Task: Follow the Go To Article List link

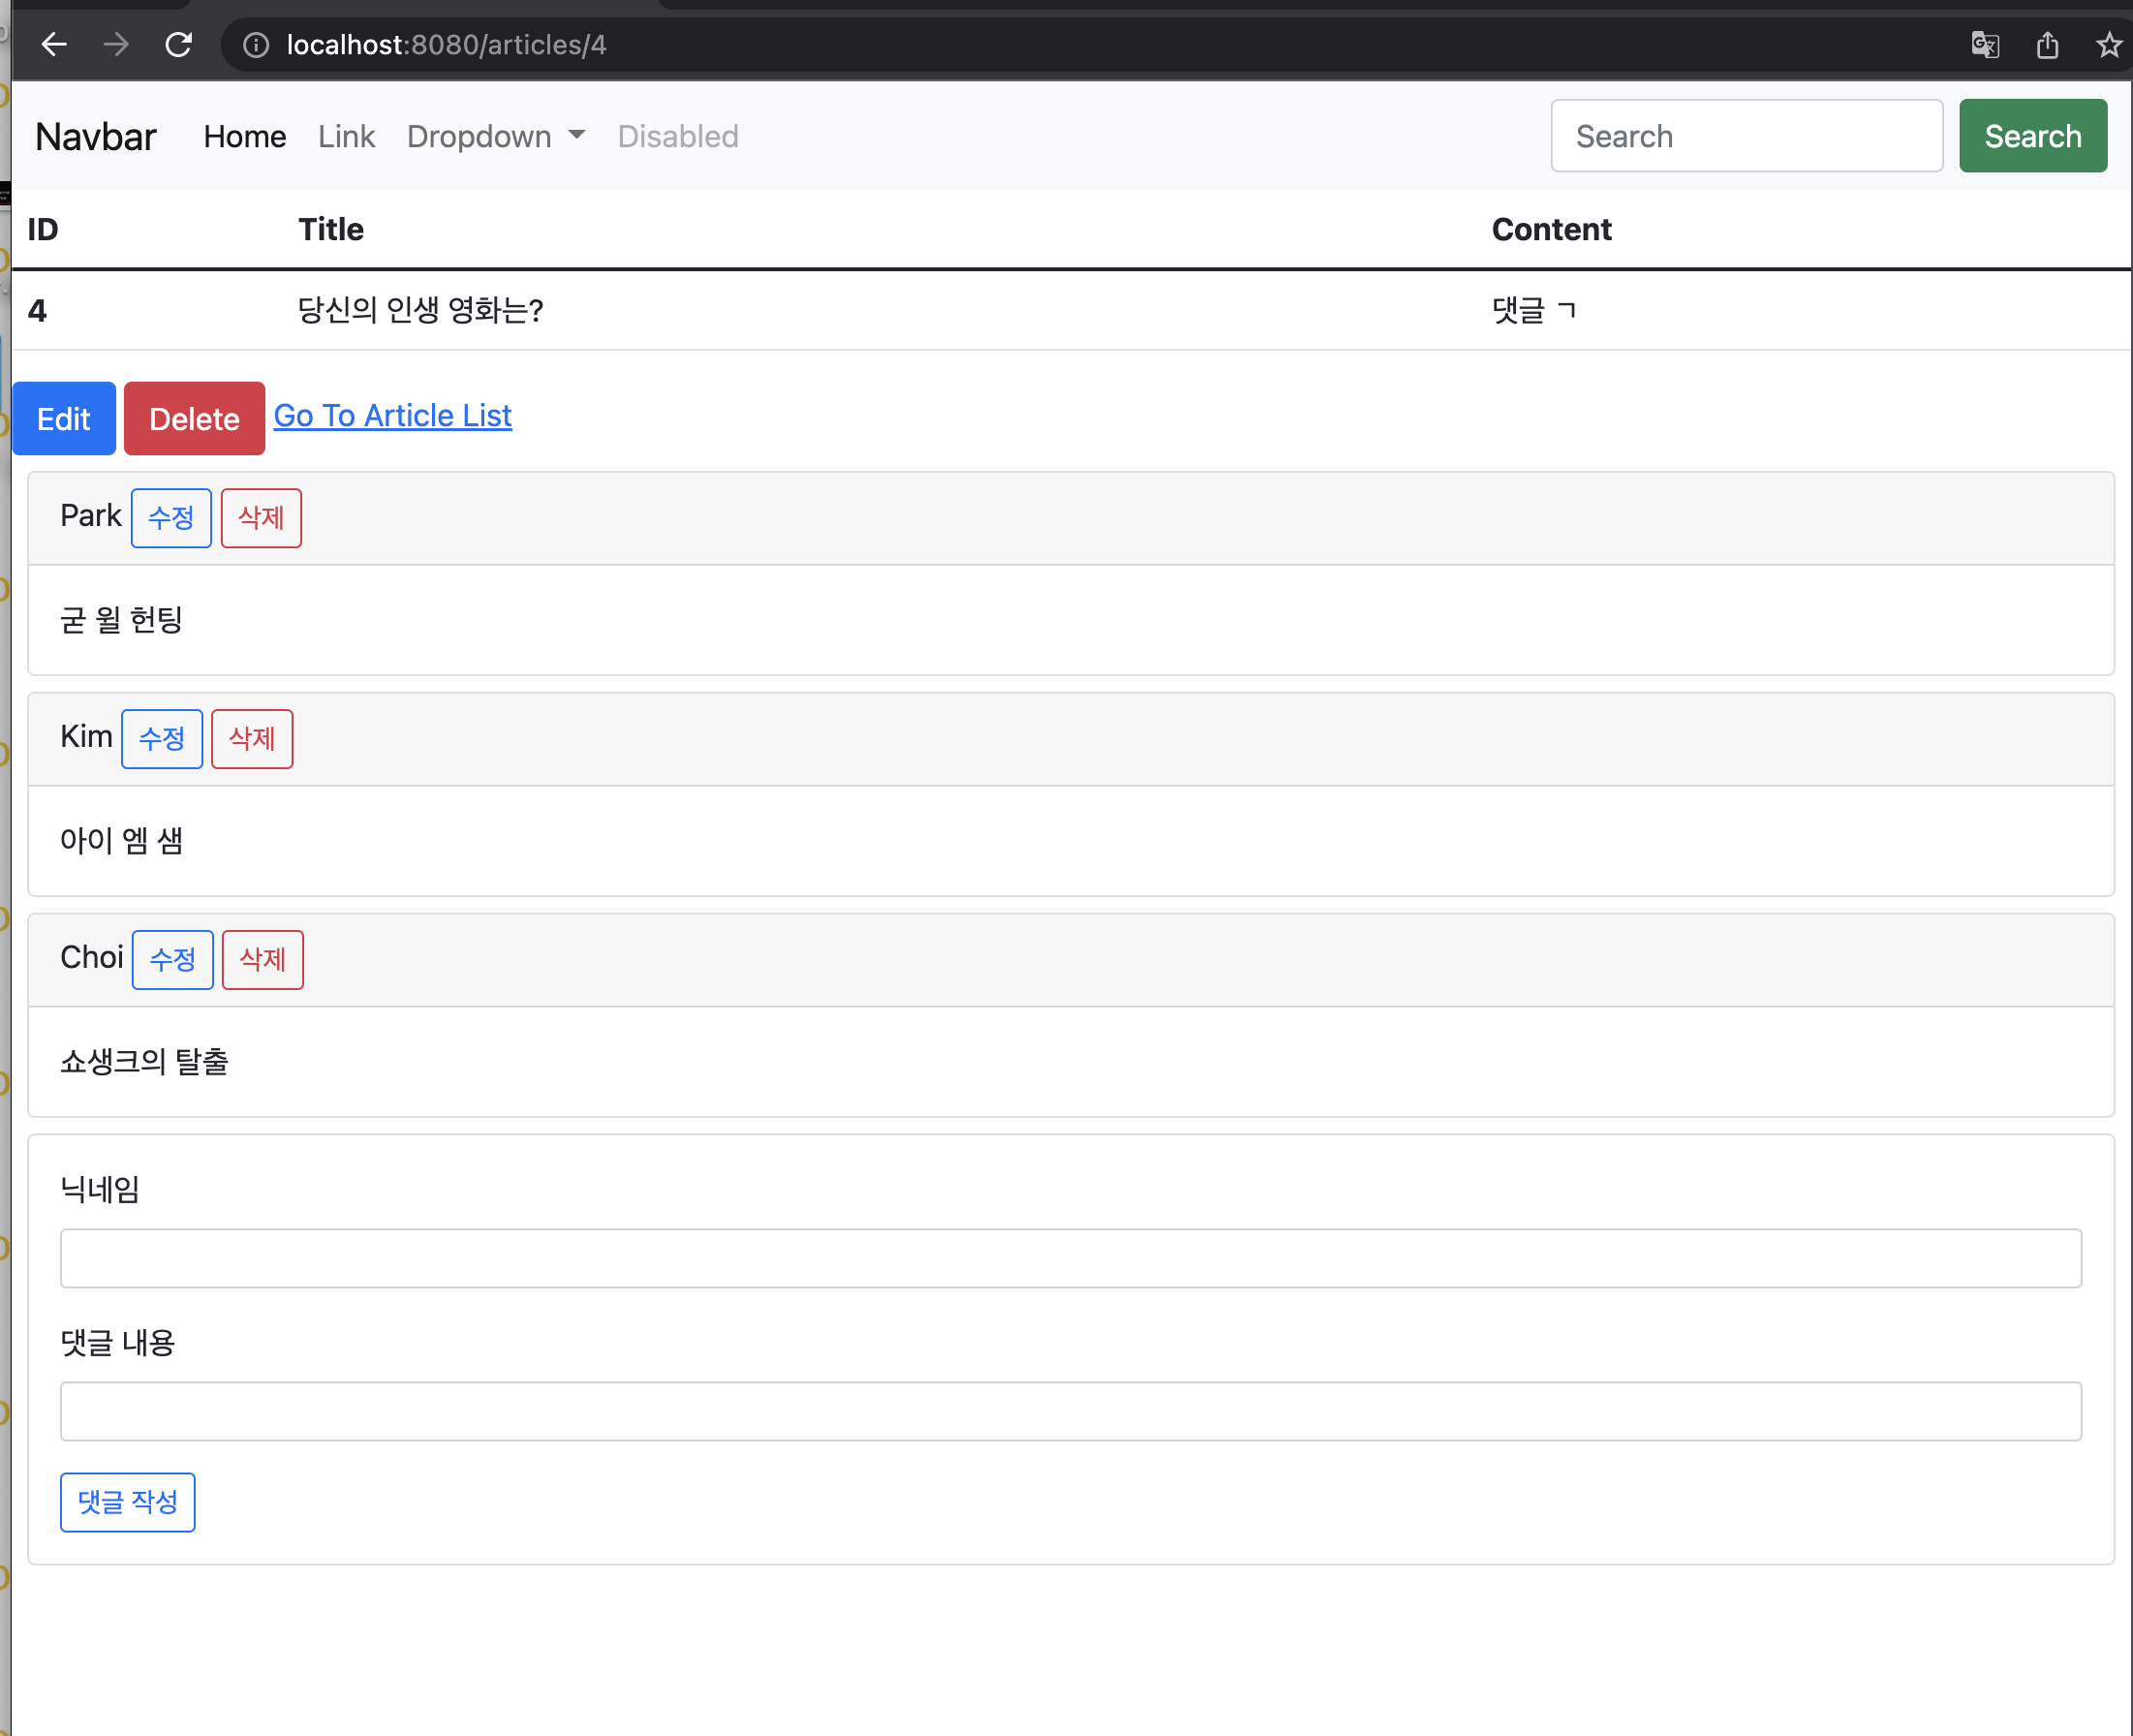Action: tap(392, 415)
